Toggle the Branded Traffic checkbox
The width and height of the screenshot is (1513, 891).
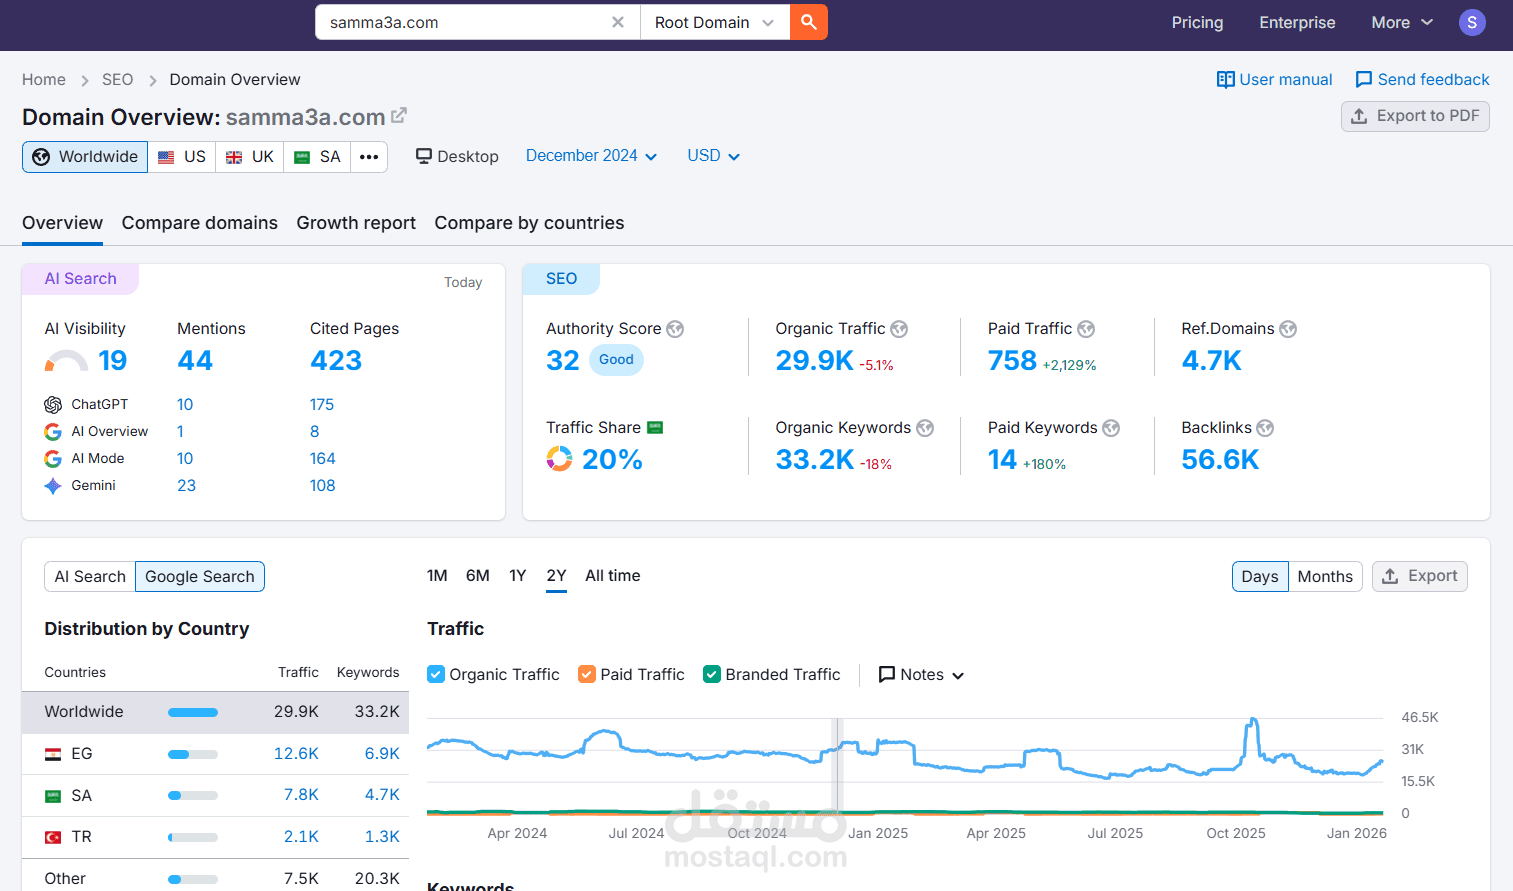712,674
